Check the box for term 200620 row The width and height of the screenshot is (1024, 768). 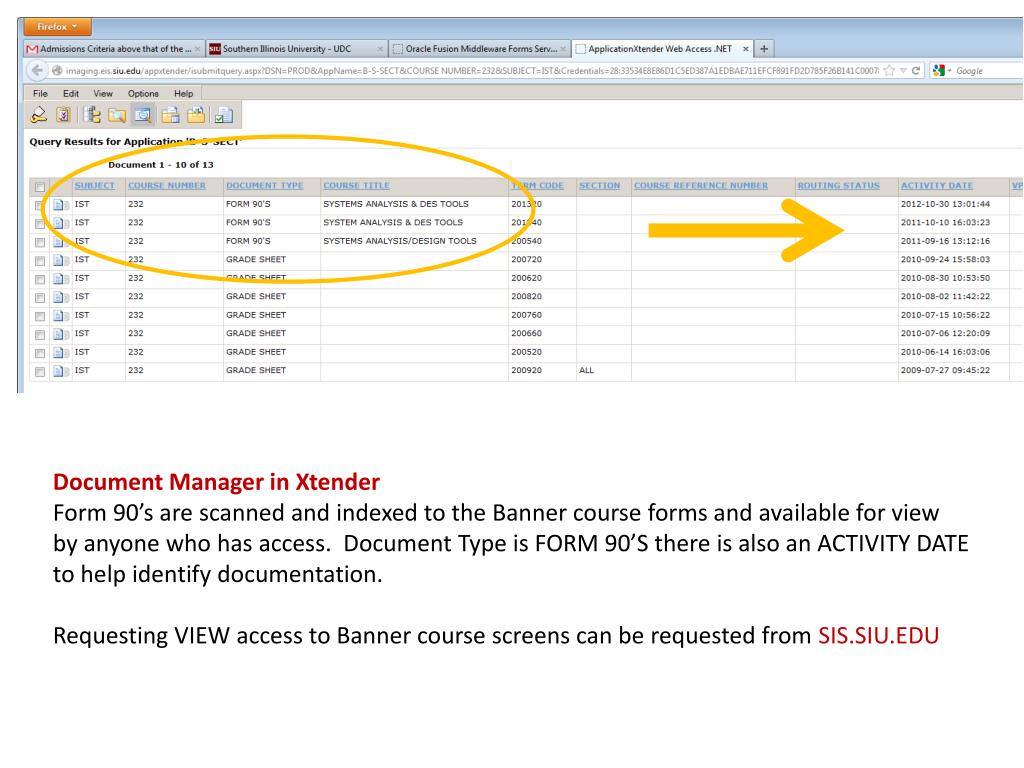(40, 279)
